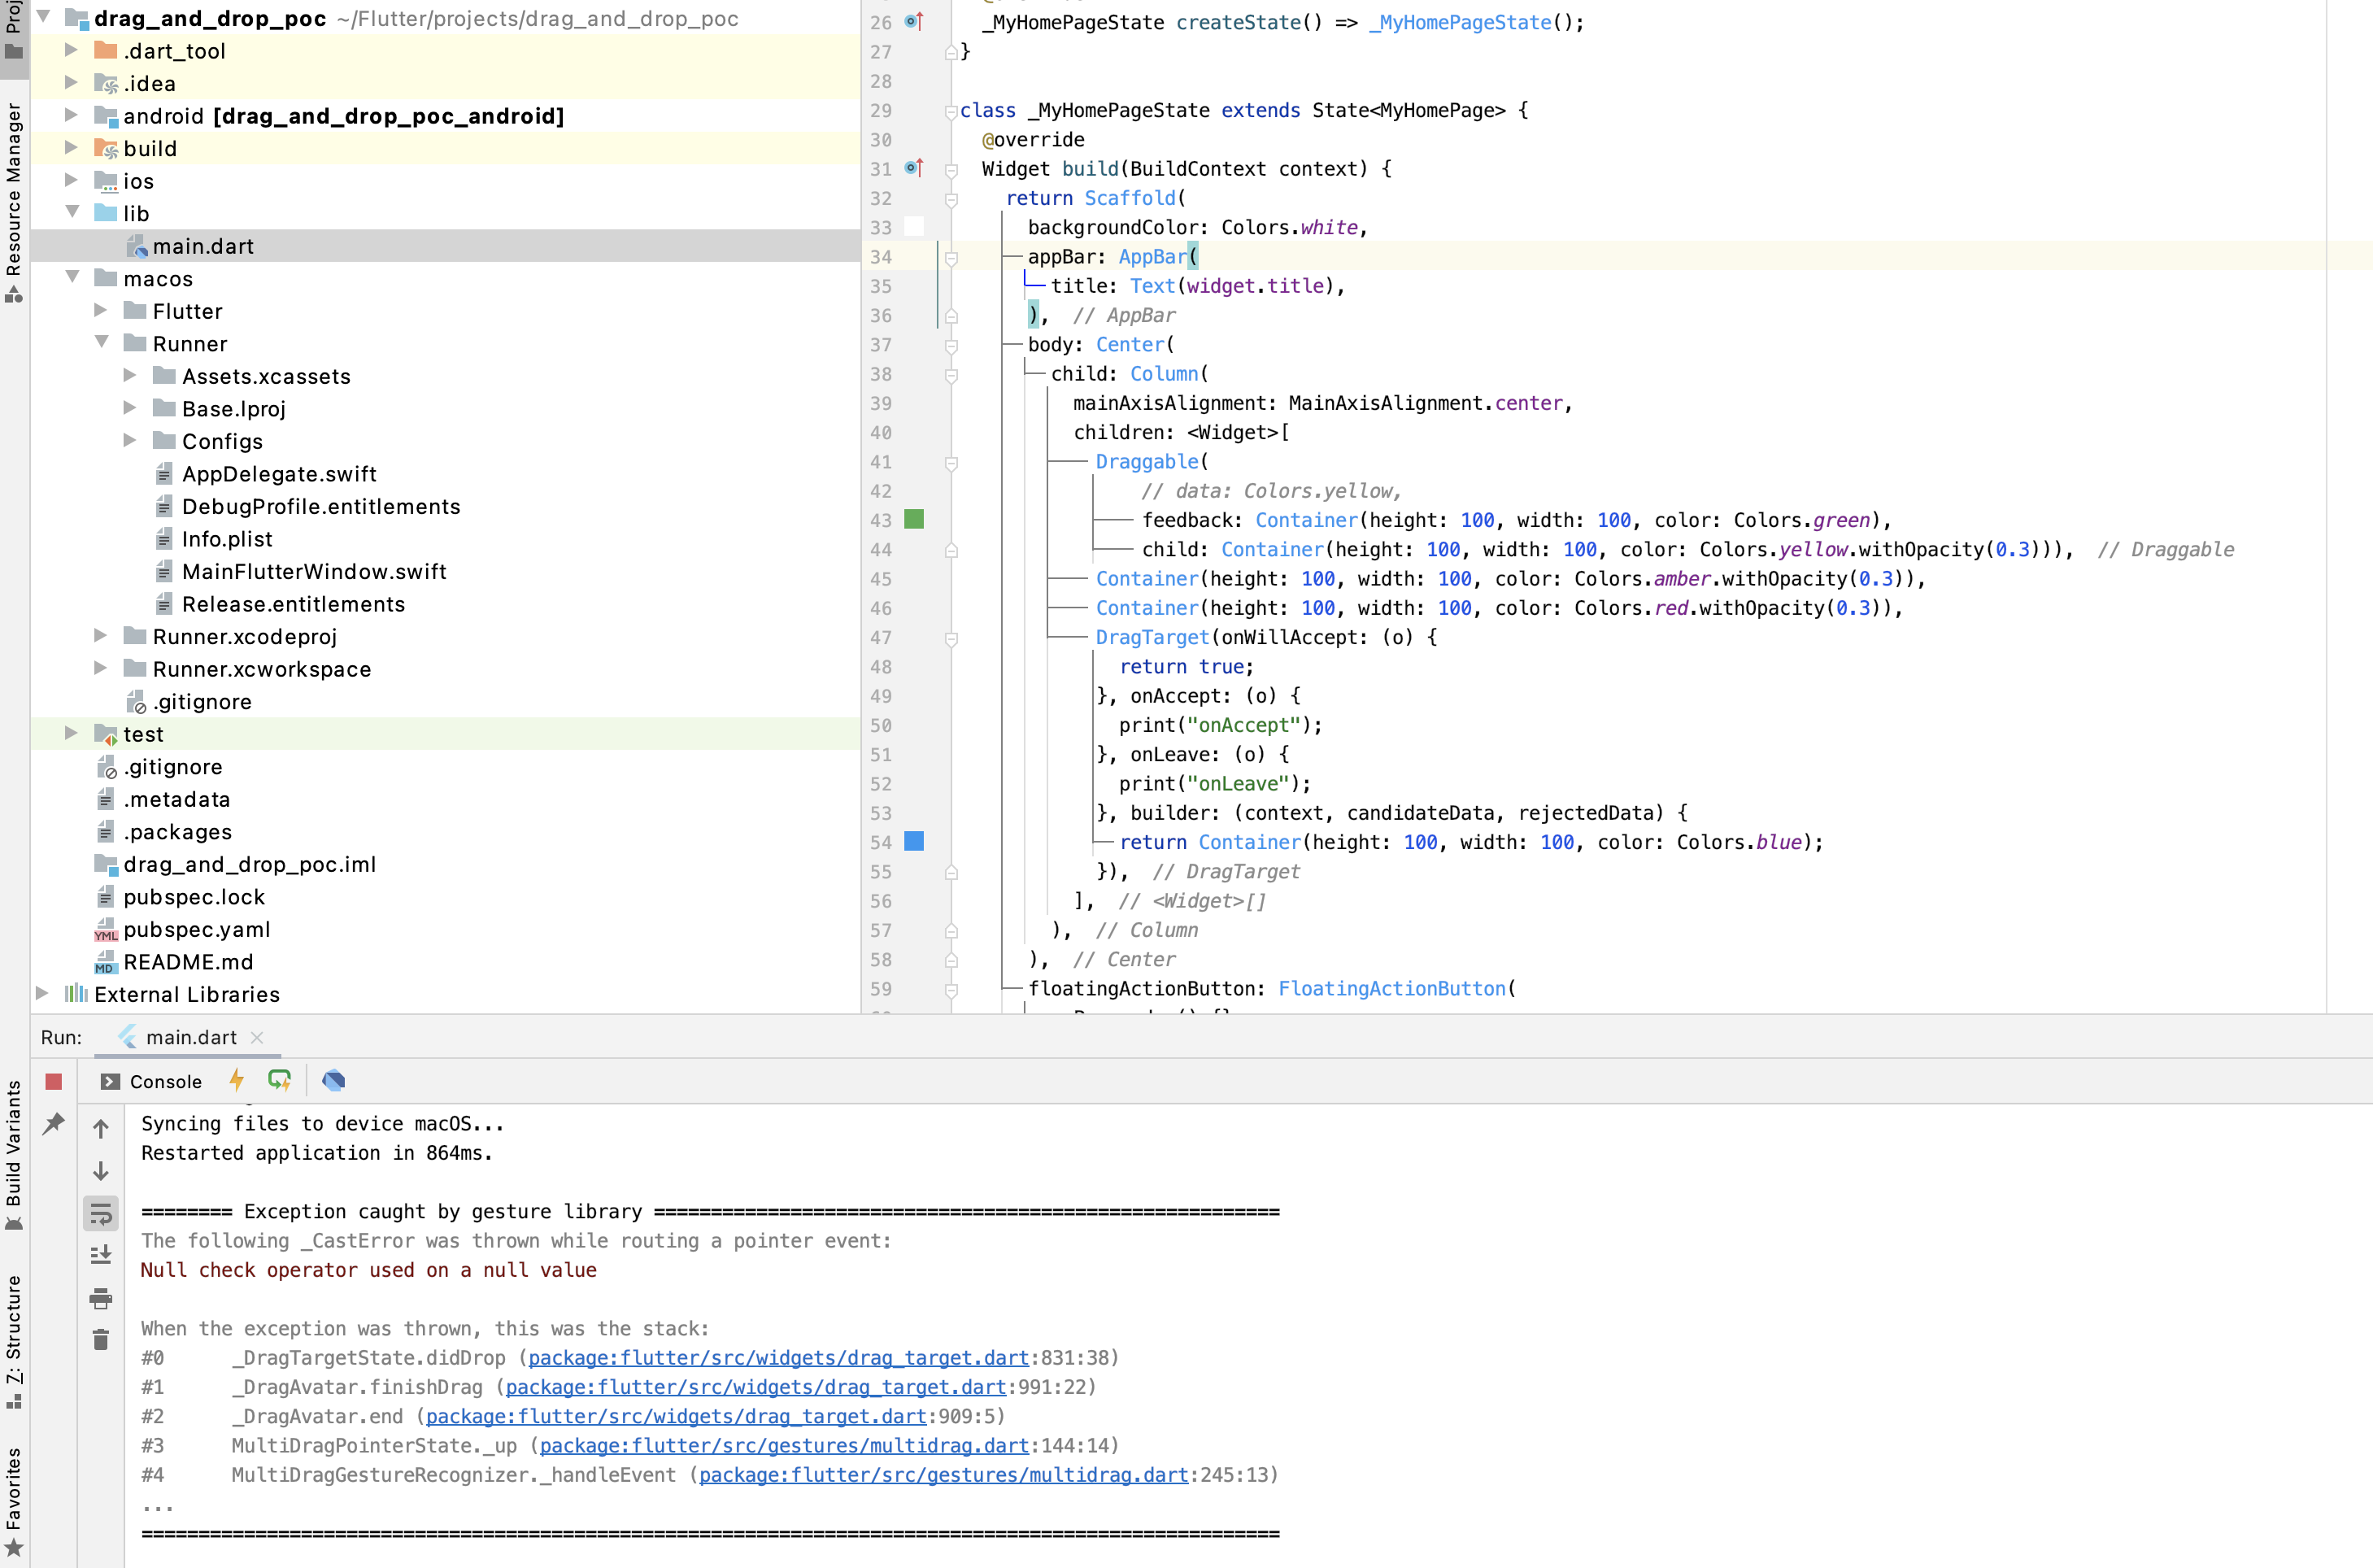
Task: Hot restart the application
Action: pos(279,1081)
